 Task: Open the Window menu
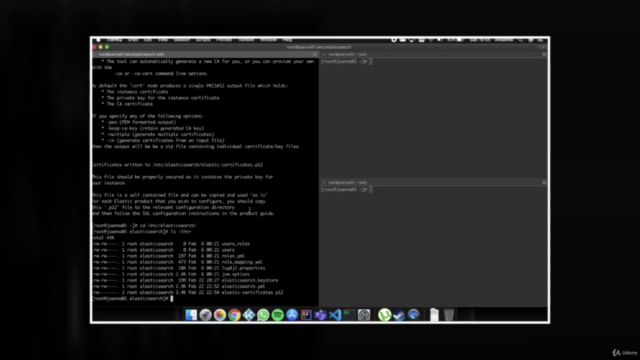(x=268, y=40)
